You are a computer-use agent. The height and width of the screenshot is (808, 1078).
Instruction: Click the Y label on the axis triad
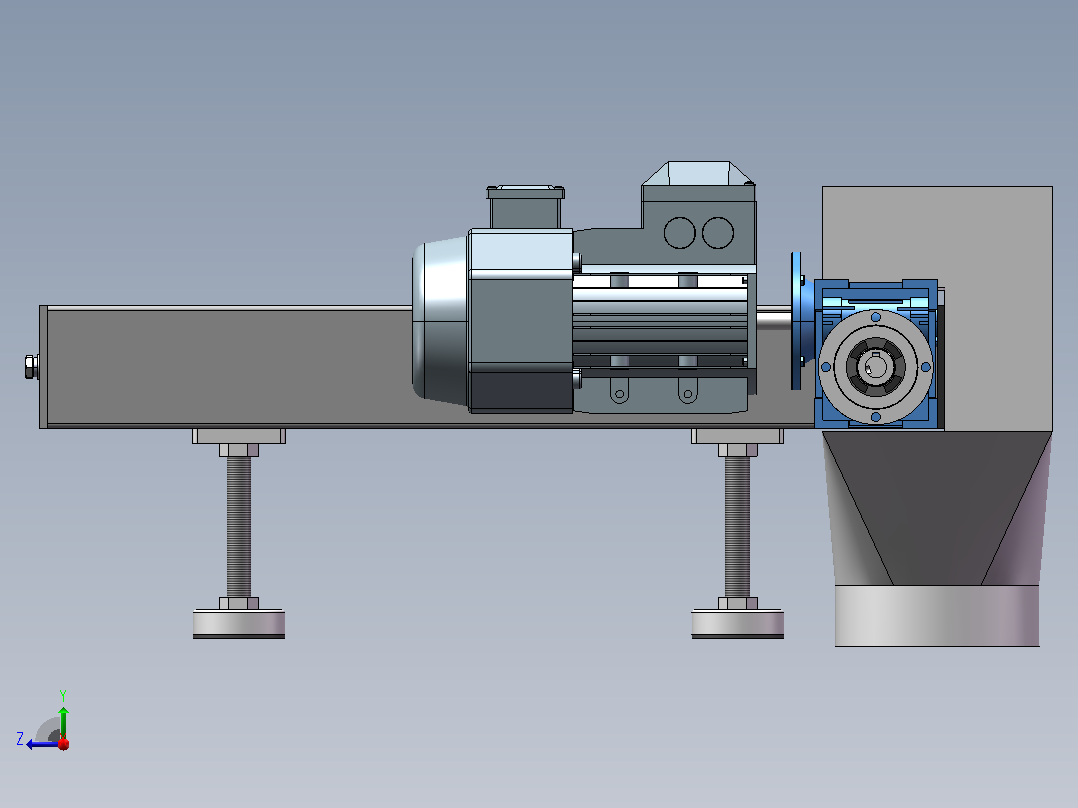pos(63,695)
